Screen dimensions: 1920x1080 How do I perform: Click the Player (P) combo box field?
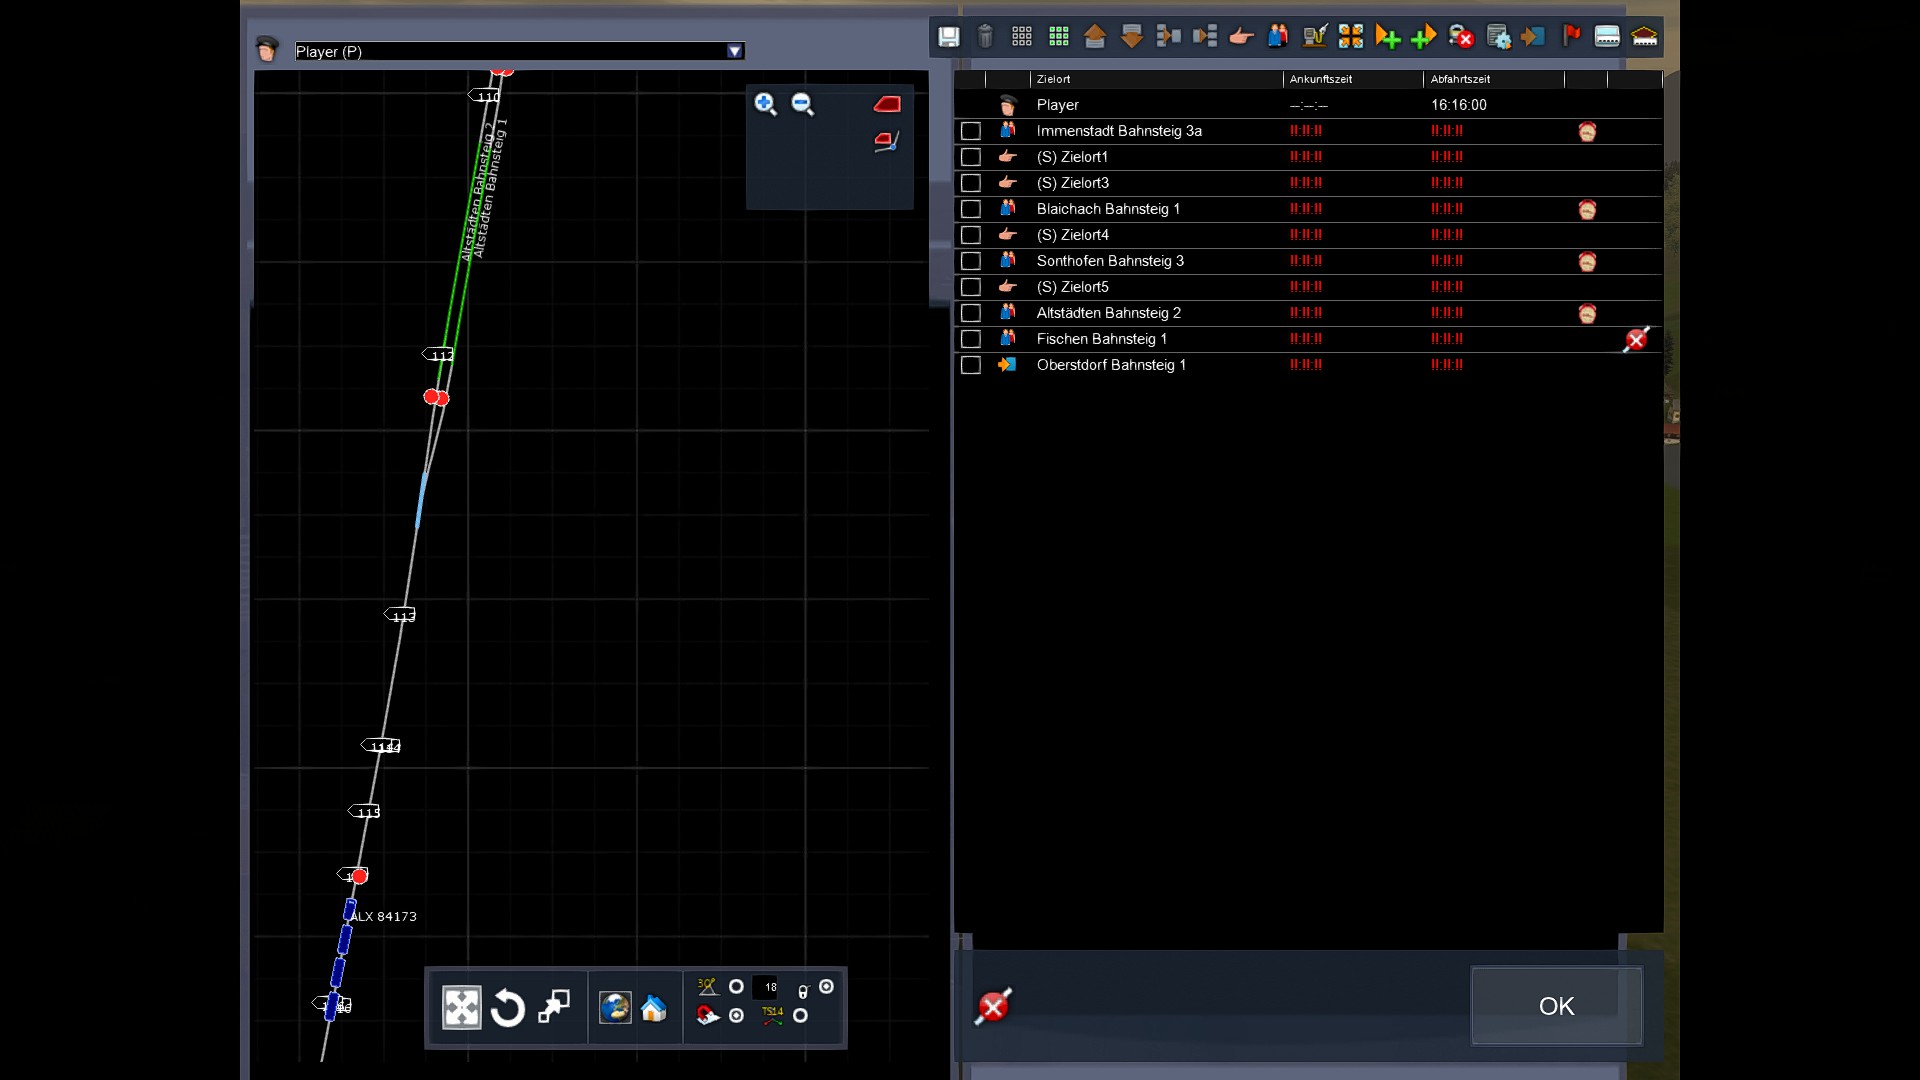(x=510, y=51)
